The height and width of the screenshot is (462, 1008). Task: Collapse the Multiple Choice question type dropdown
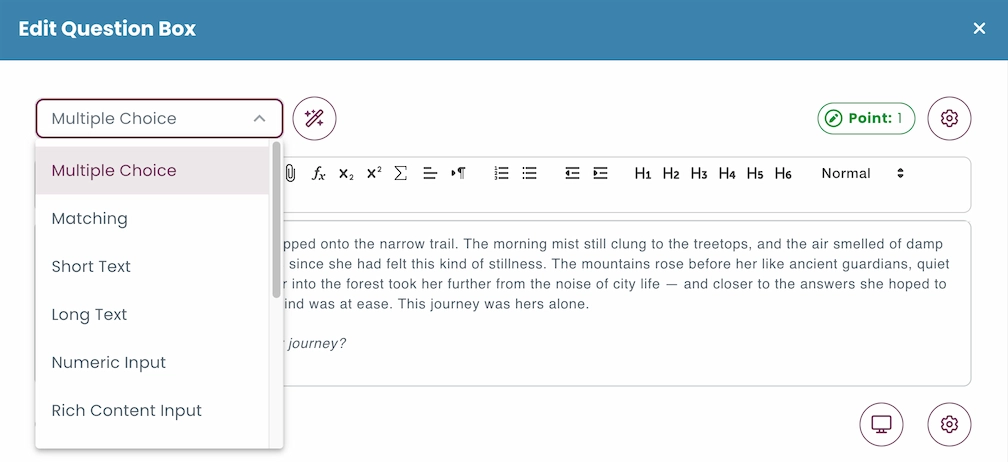pos(159,118)
